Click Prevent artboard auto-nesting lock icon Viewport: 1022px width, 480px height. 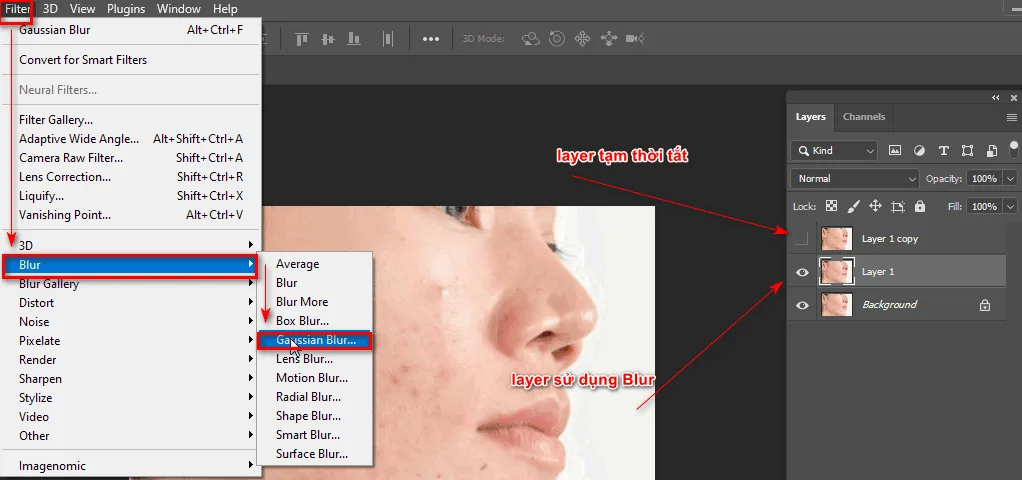[898, 207]
